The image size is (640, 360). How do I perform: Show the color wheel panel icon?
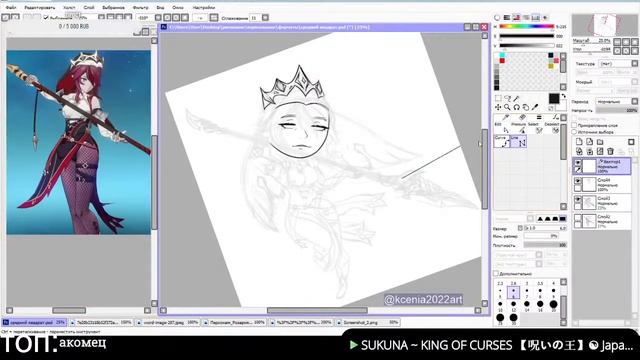[x=497, y=18]
